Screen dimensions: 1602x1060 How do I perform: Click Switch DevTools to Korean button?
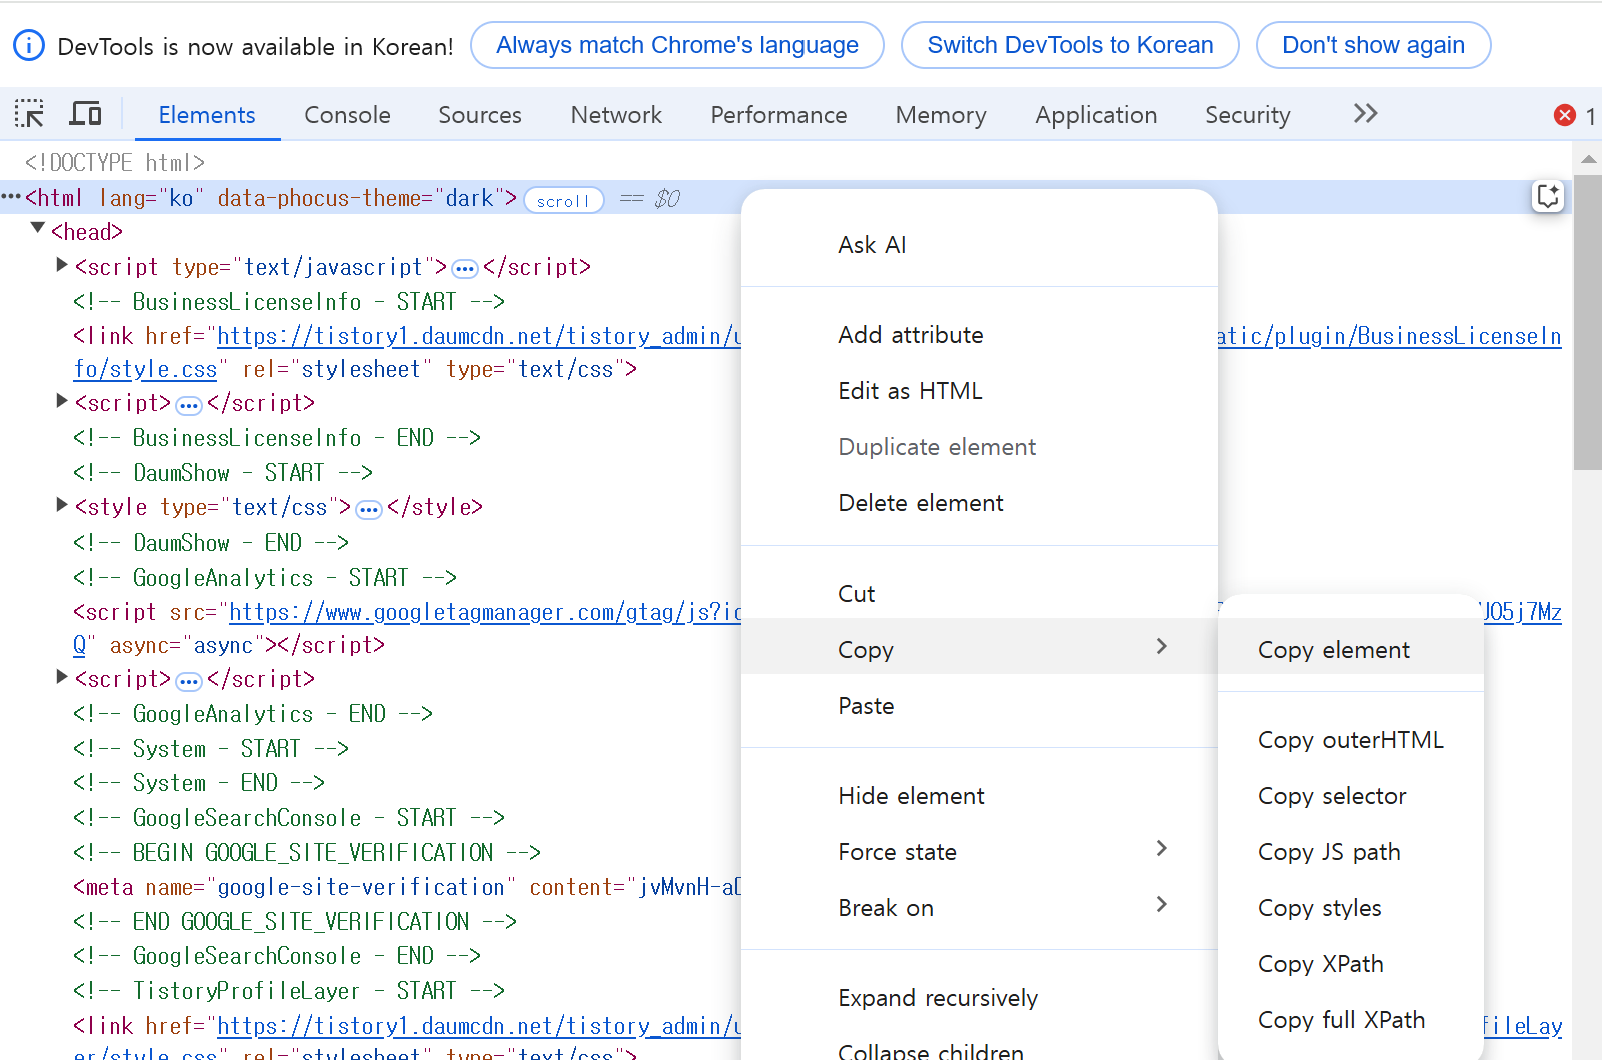coord(1070,45)
